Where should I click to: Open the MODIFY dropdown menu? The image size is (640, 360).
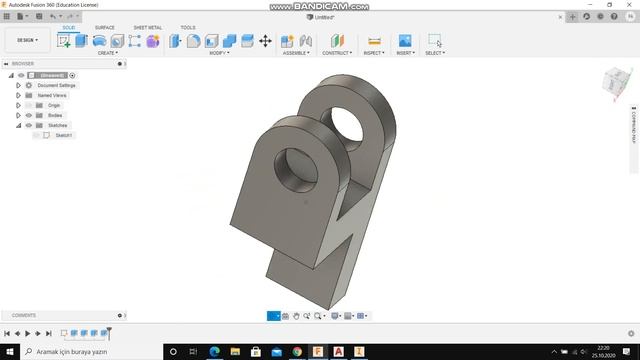(220, 53)
